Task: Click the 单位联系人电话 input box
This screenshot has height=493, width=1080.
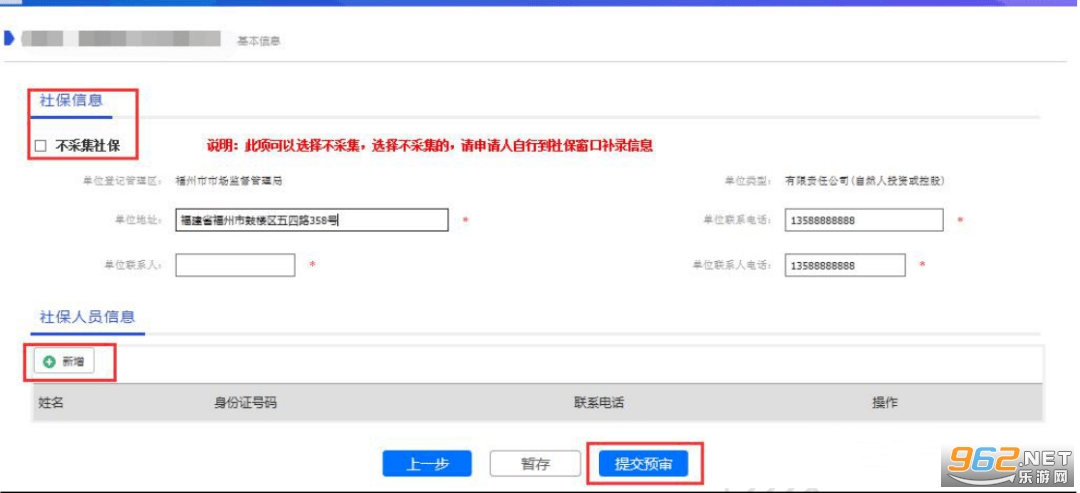Action: 845,265
